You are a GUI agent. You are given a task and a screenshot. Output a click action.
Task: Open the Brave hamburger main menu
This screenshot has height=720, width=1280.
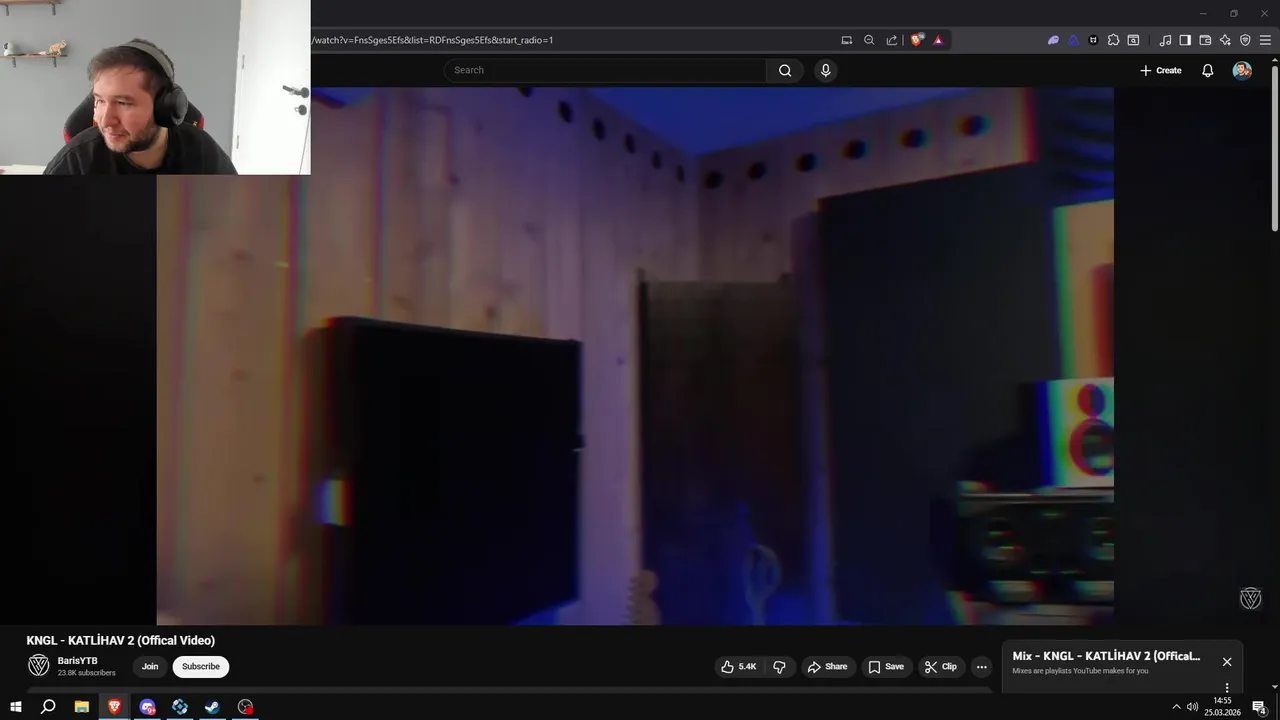[1265, 40]
